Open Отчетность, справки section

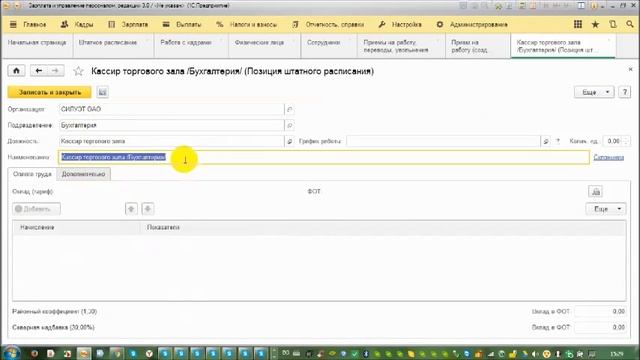[x=328, y=24]
